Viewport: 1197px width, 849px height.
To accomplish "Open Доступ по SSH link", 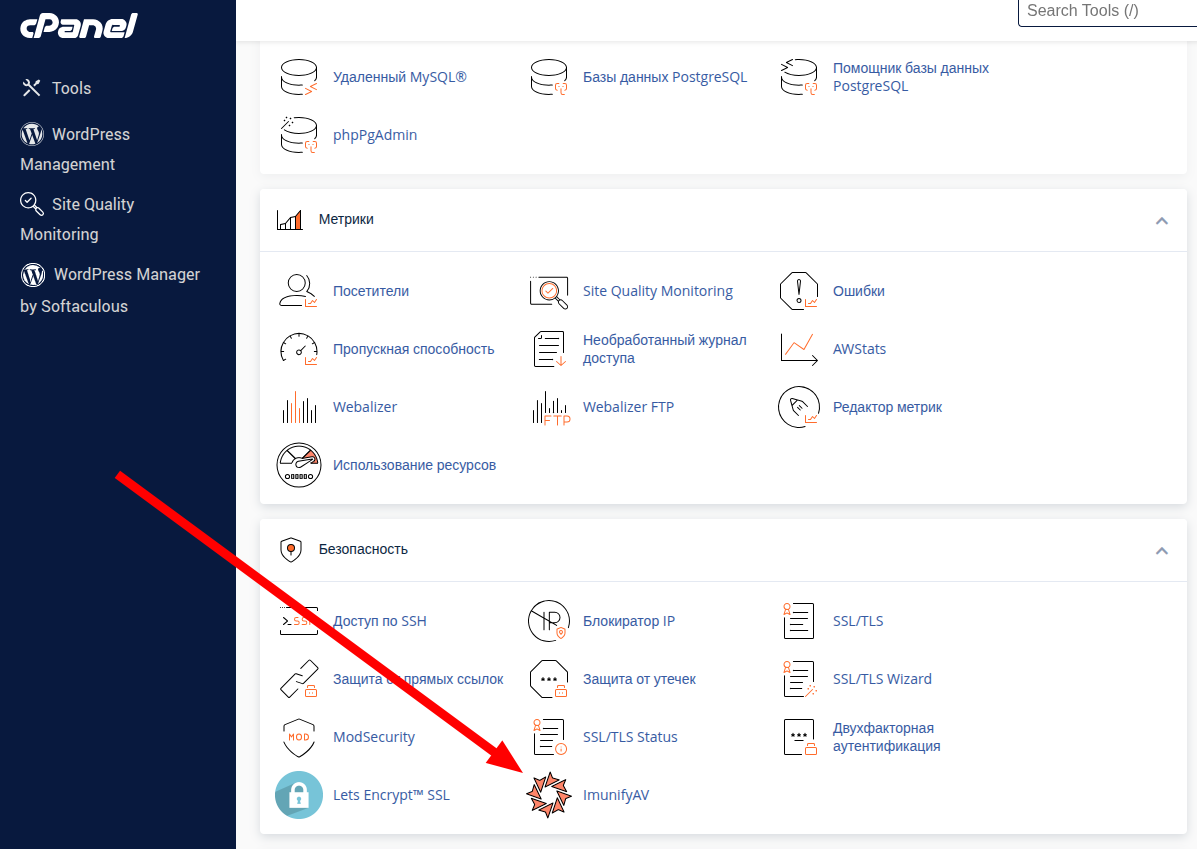I will pyautogui.click(x=379, y=621).
